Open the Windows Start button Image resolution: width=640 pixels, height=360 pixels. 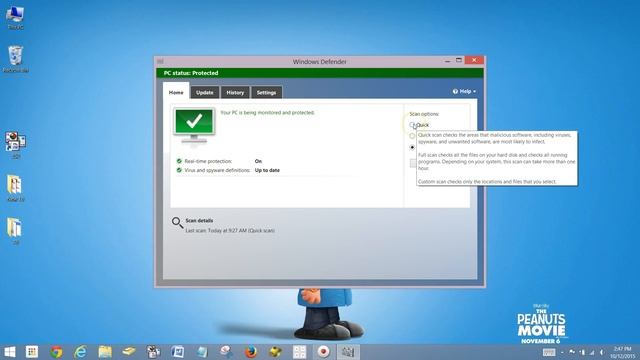pyautogui.click(x=9, y=352)
